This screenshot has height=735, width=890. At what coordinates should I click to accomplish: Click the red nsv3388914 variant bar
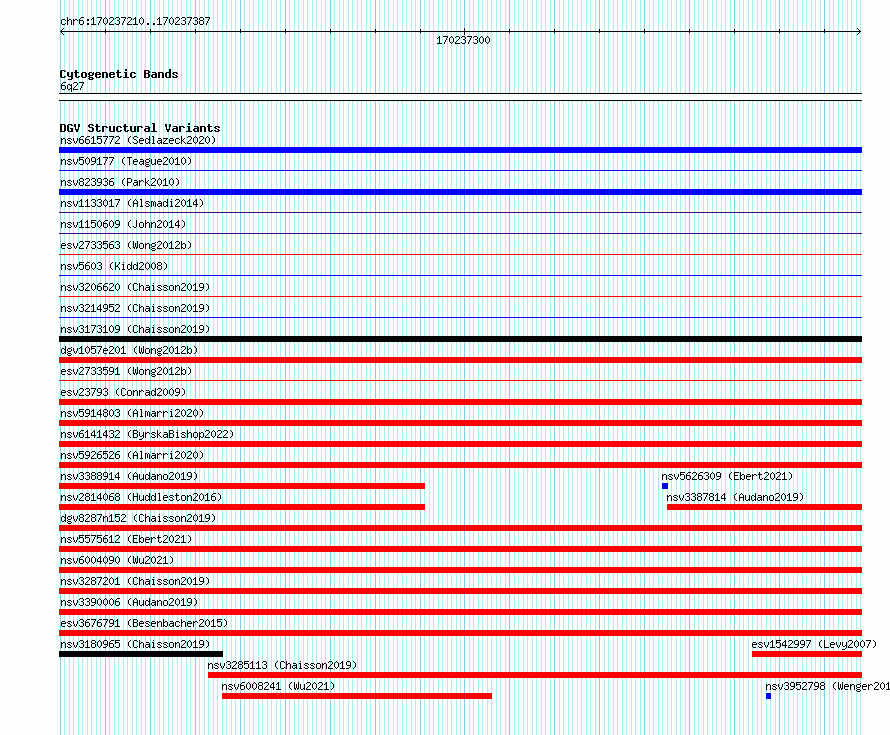click(242, 486)
